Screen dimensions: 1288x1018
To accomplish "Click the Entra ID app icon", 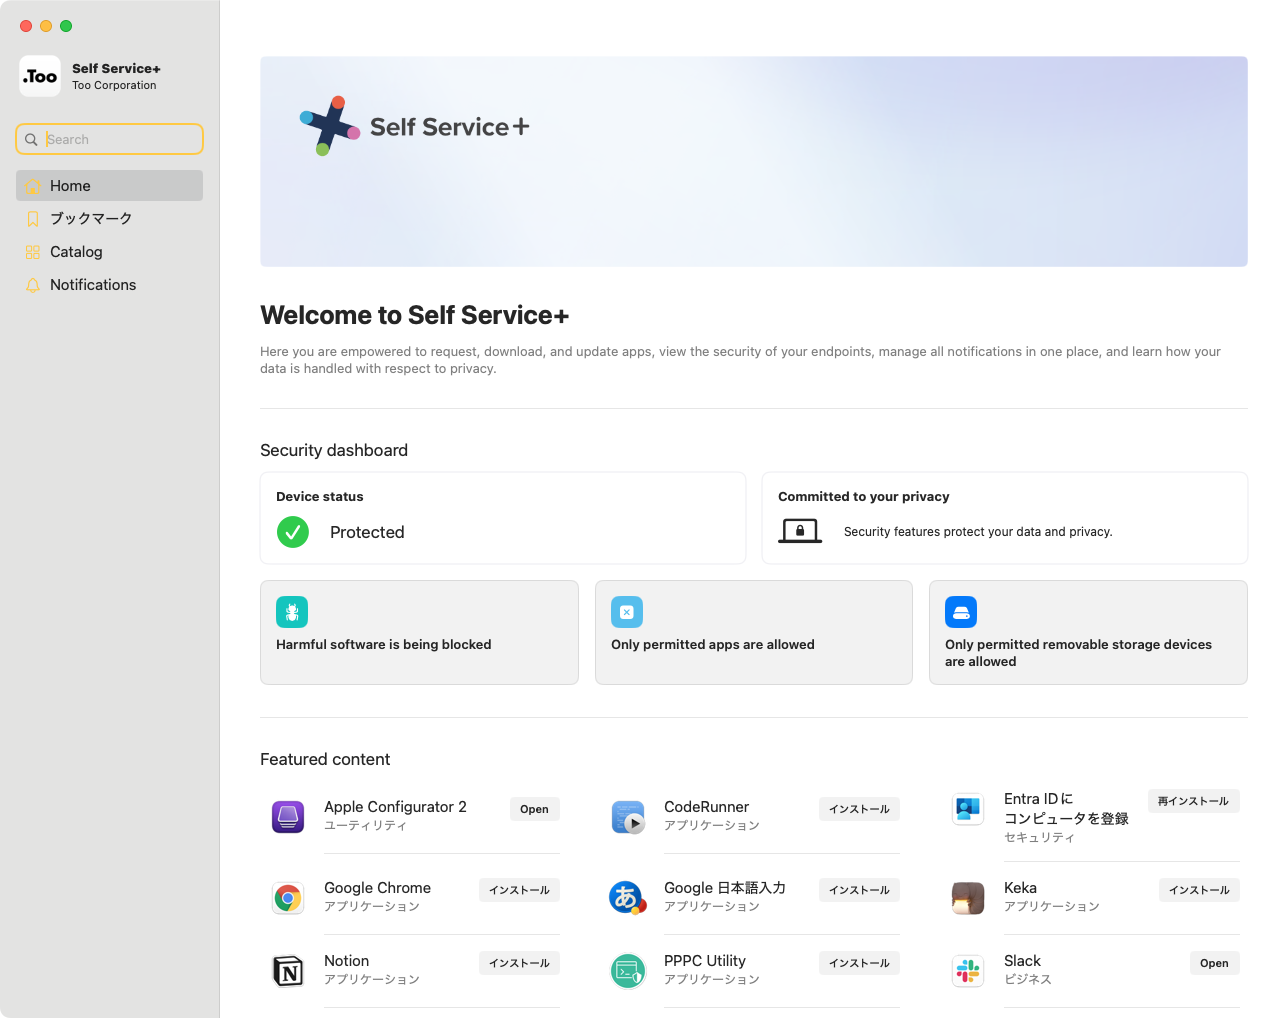I will (x=968, y=809).
